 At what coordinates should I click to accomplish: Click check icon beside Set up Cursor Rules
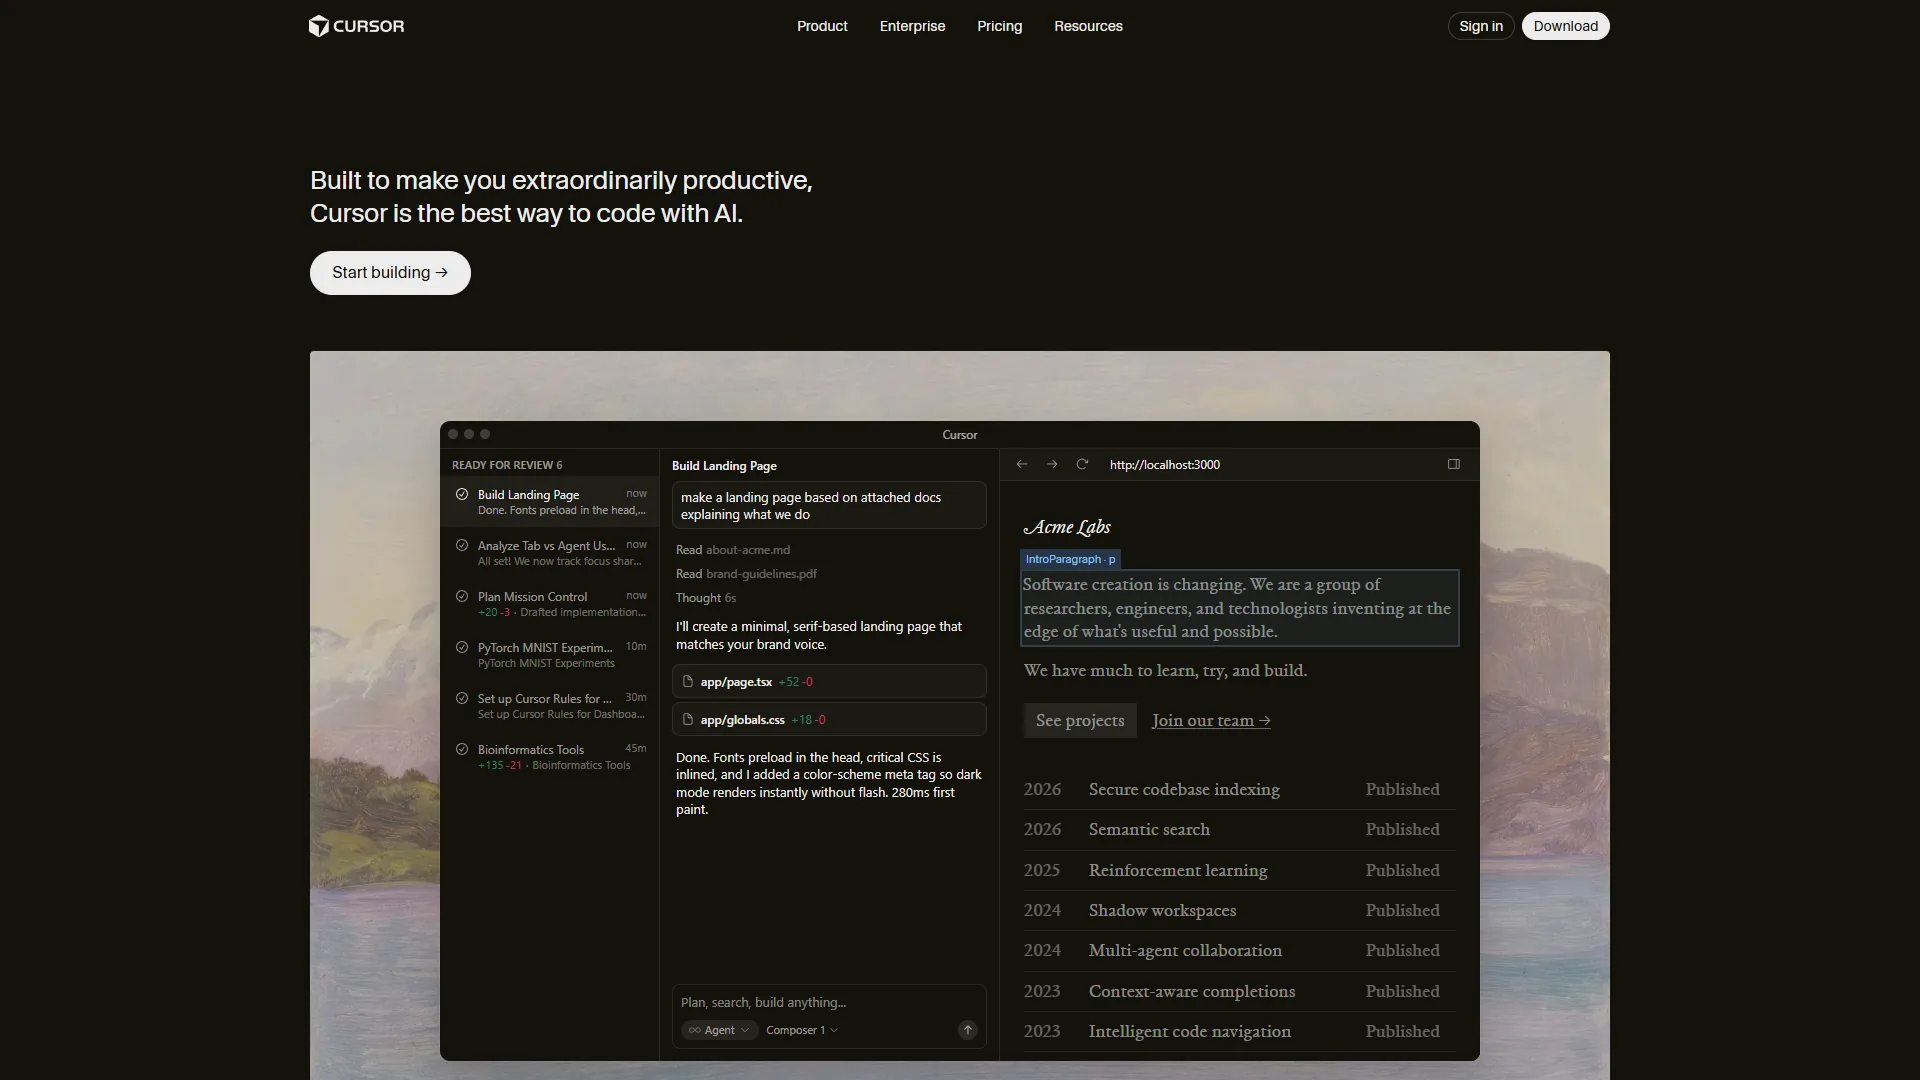[x=462, y=698]
